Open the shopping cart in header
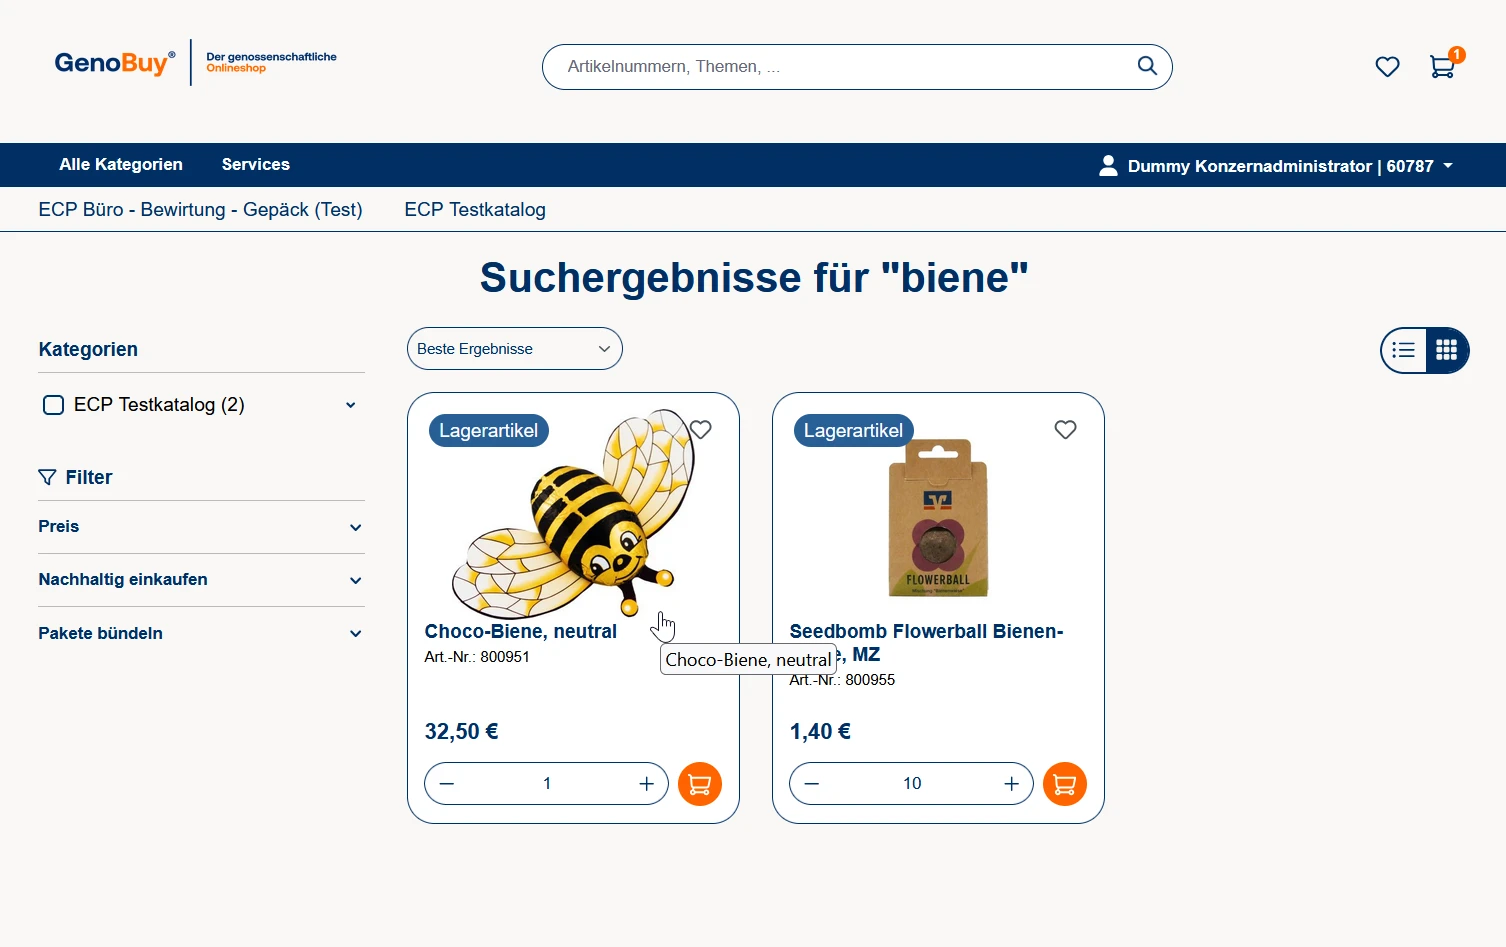1506x947 pixels. click(x=1441, y=67)
